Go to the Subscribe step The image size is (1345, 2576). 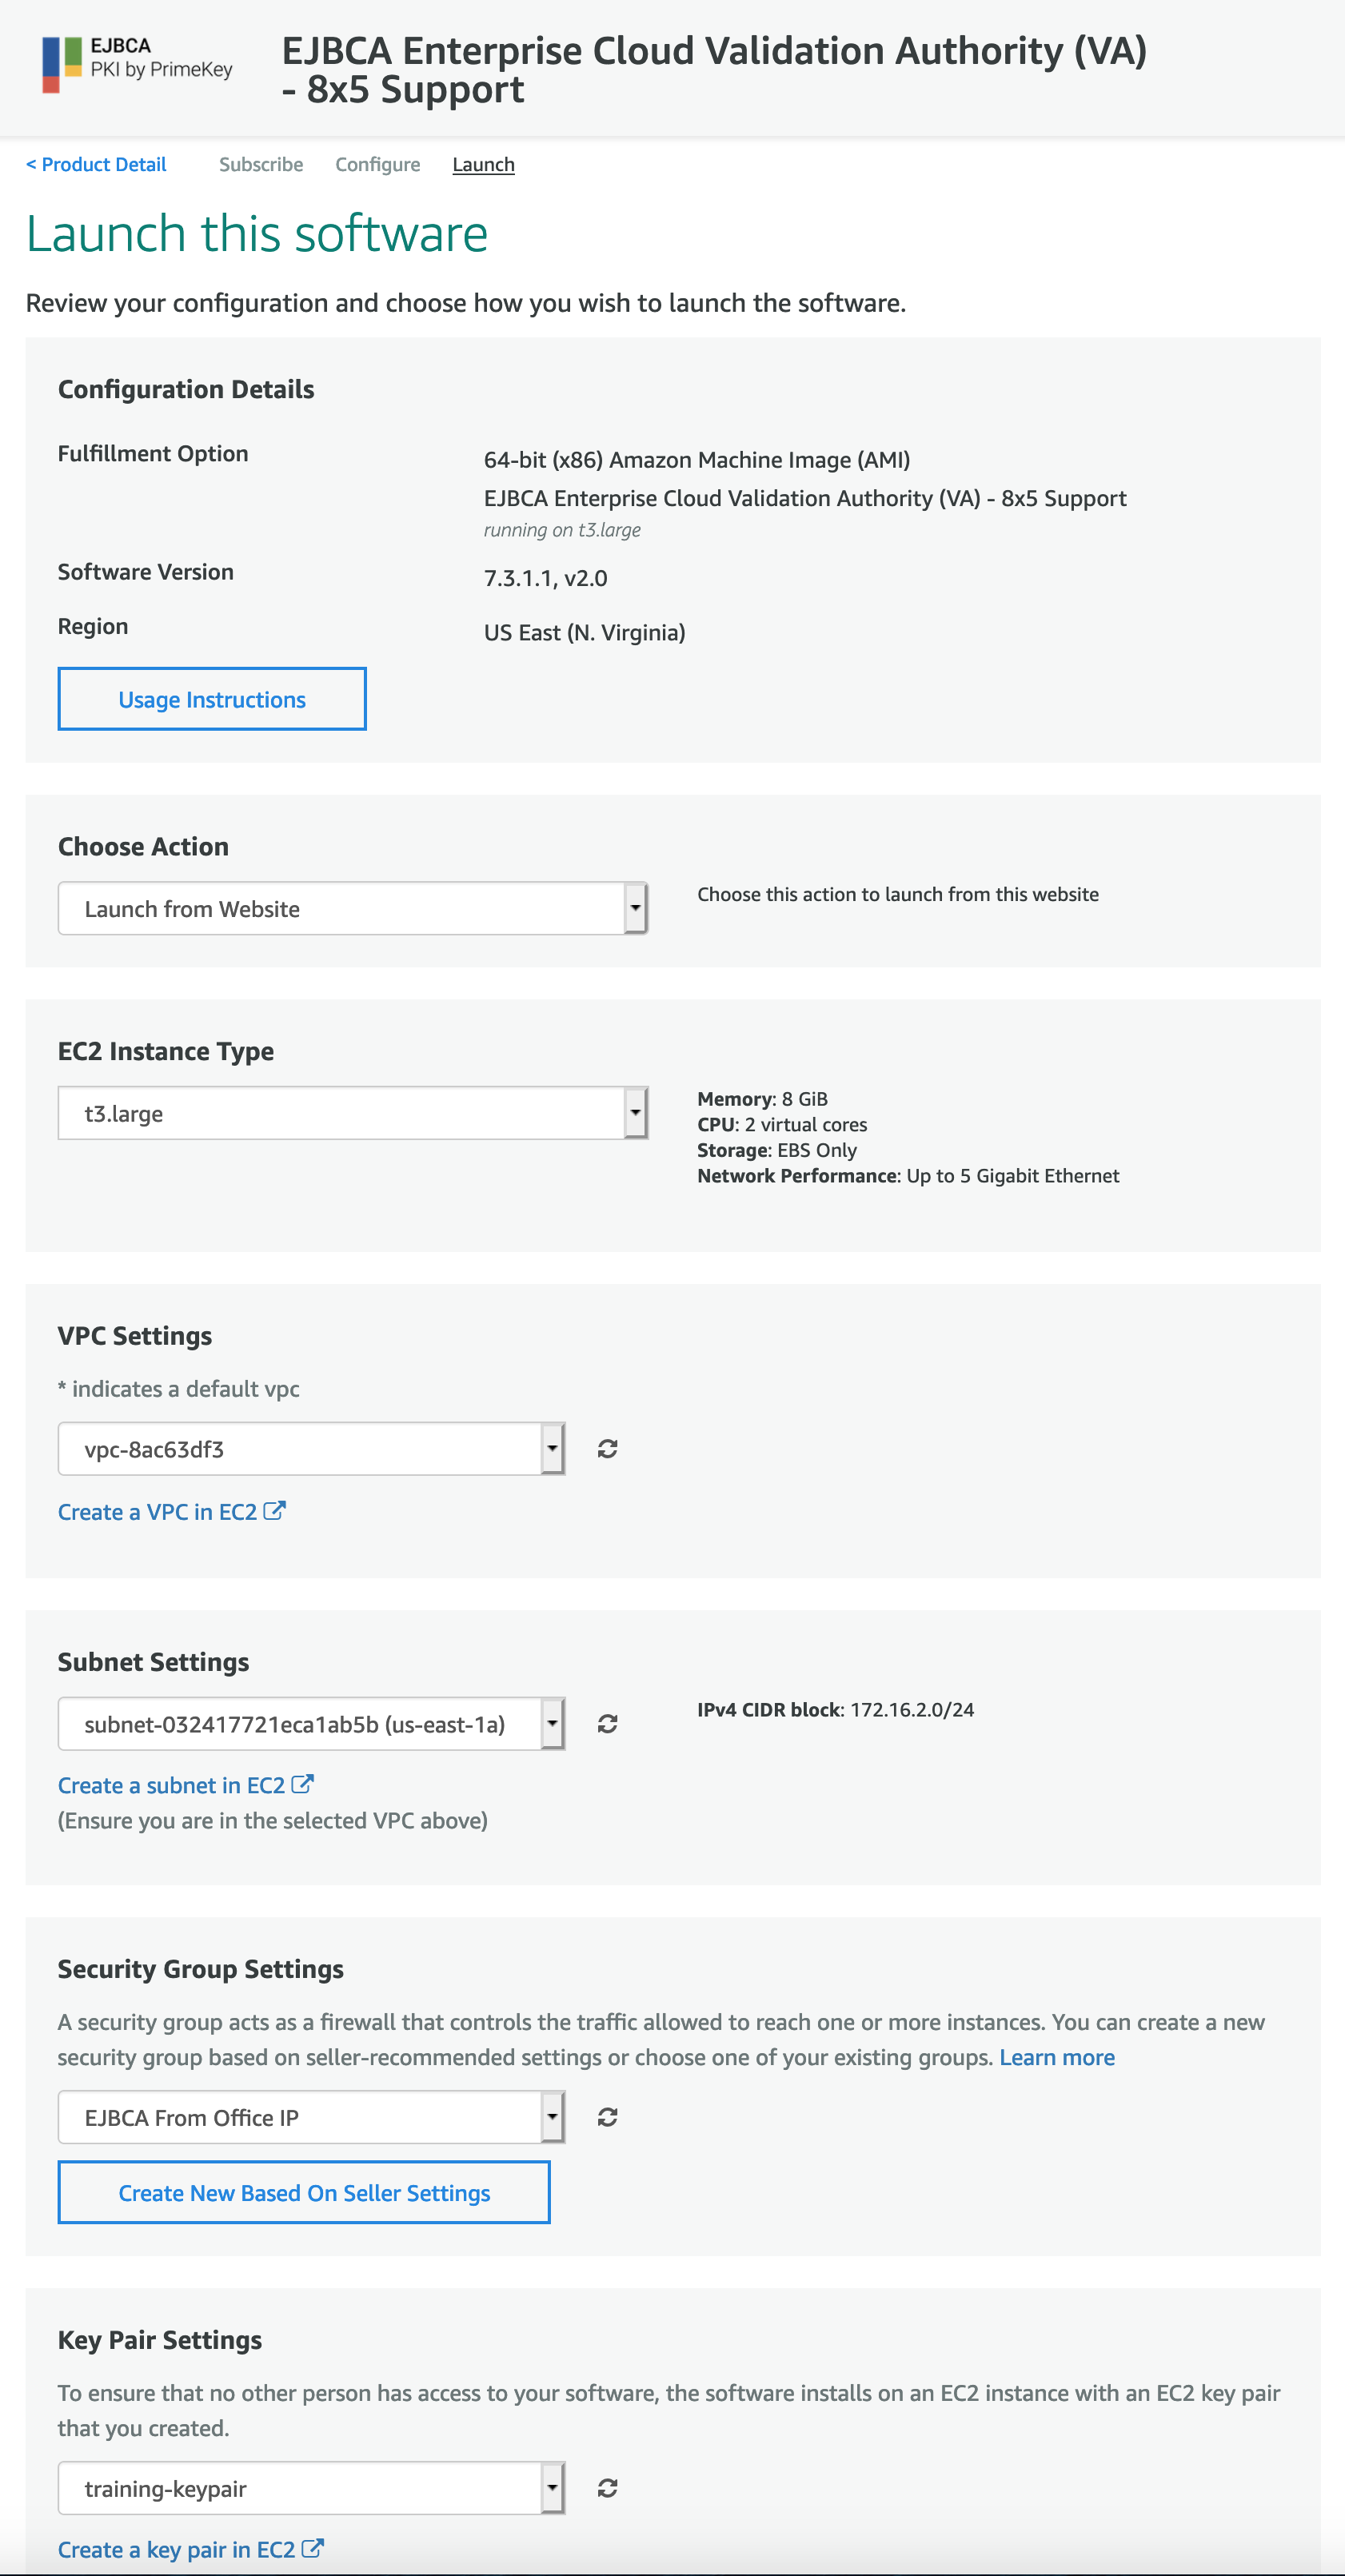(261, 164)
